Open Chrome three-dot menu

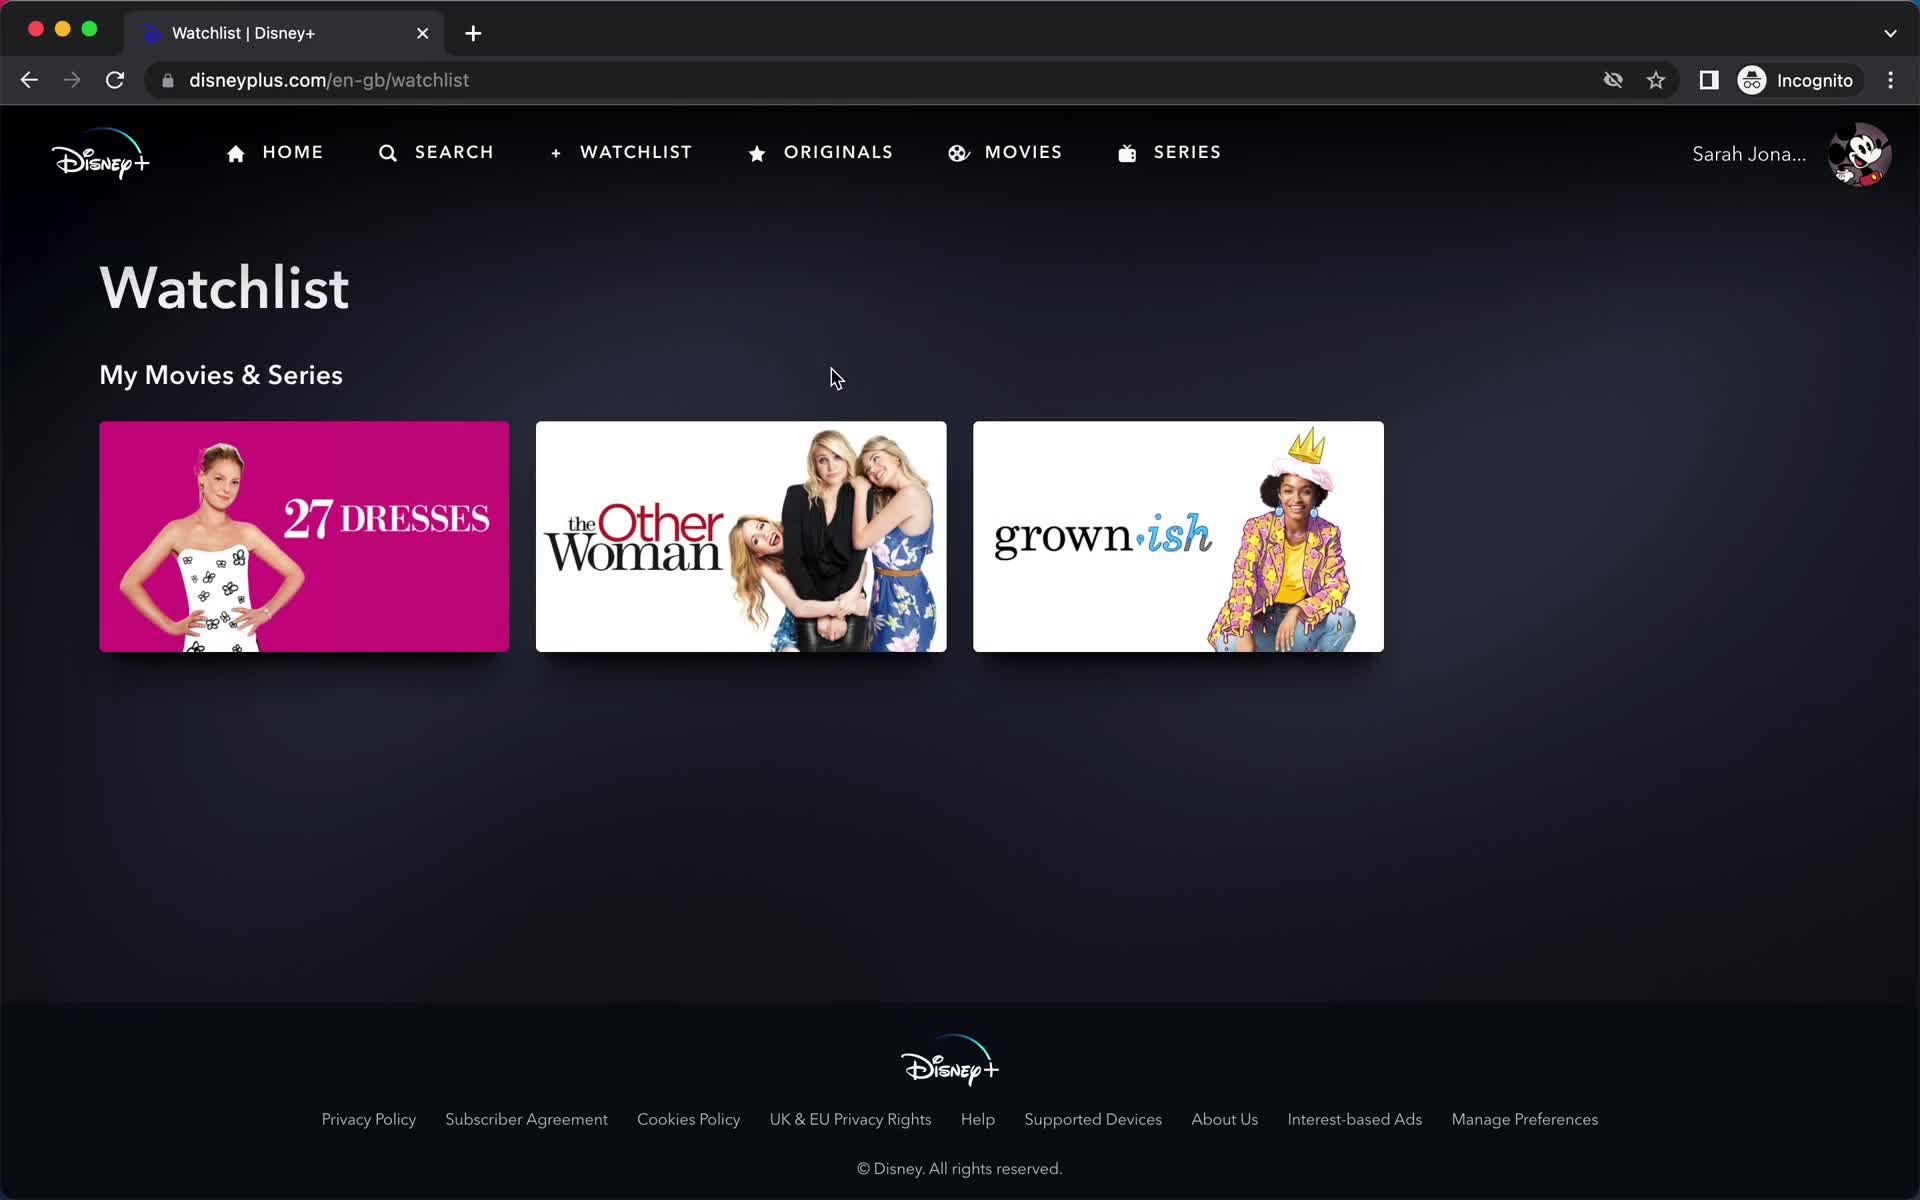[x=1890, y=80]
